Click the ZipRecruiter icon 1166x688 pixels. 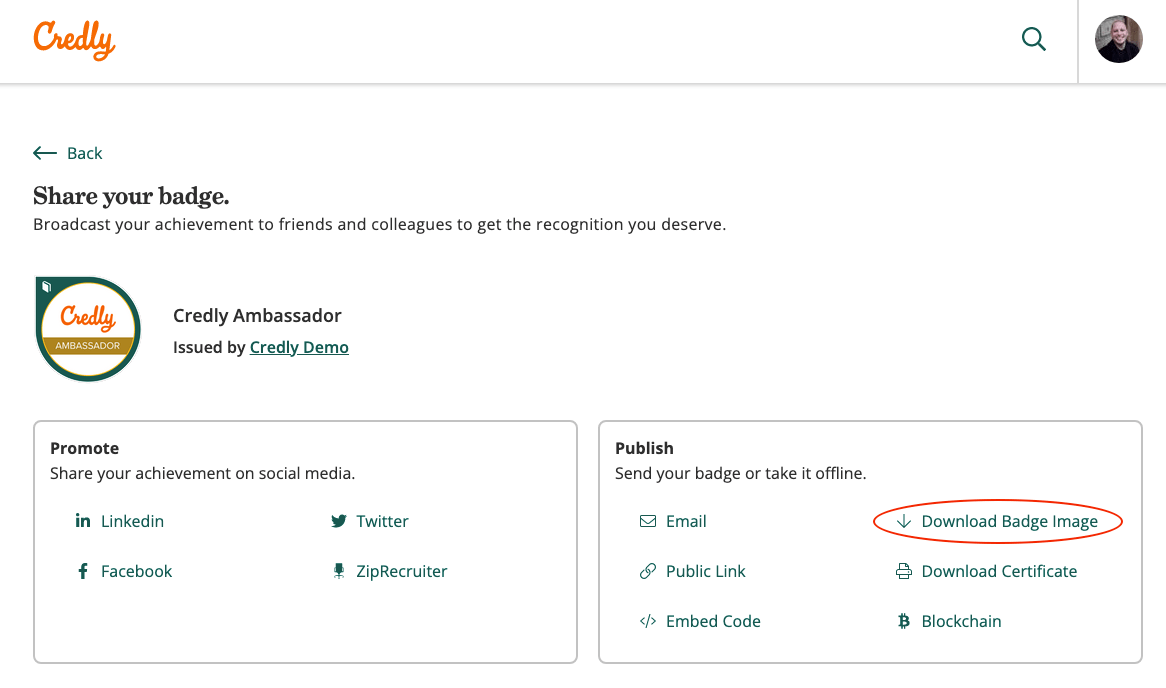click(x=339, y=571)
